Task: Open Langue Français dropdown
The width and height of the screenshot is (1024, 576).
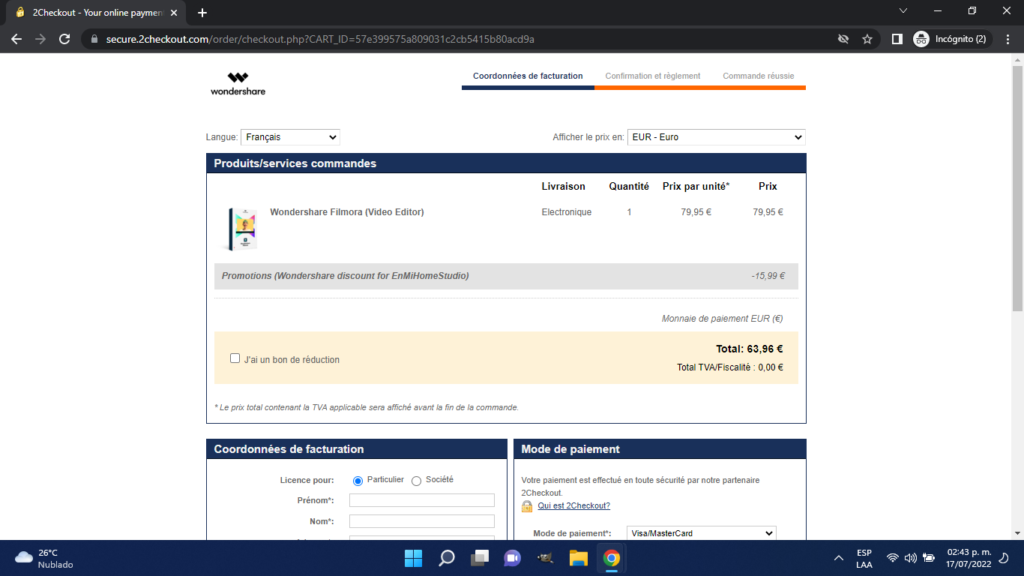Action: 290,137
